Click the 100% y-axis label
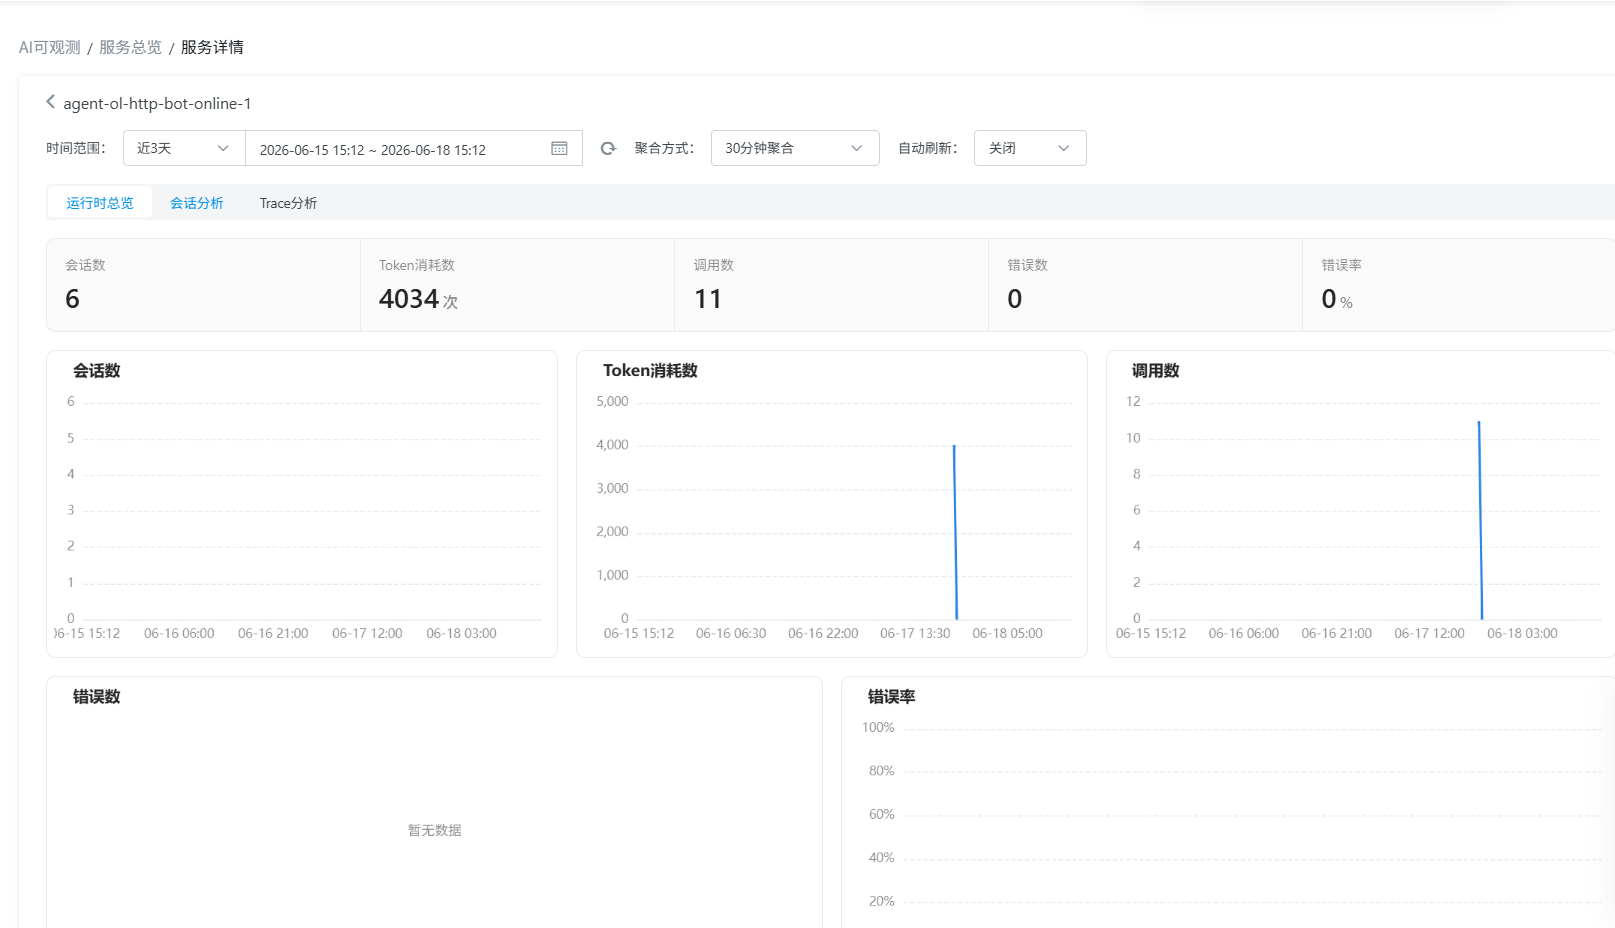Screen dimensions: 1615x928 coord(878,727)
